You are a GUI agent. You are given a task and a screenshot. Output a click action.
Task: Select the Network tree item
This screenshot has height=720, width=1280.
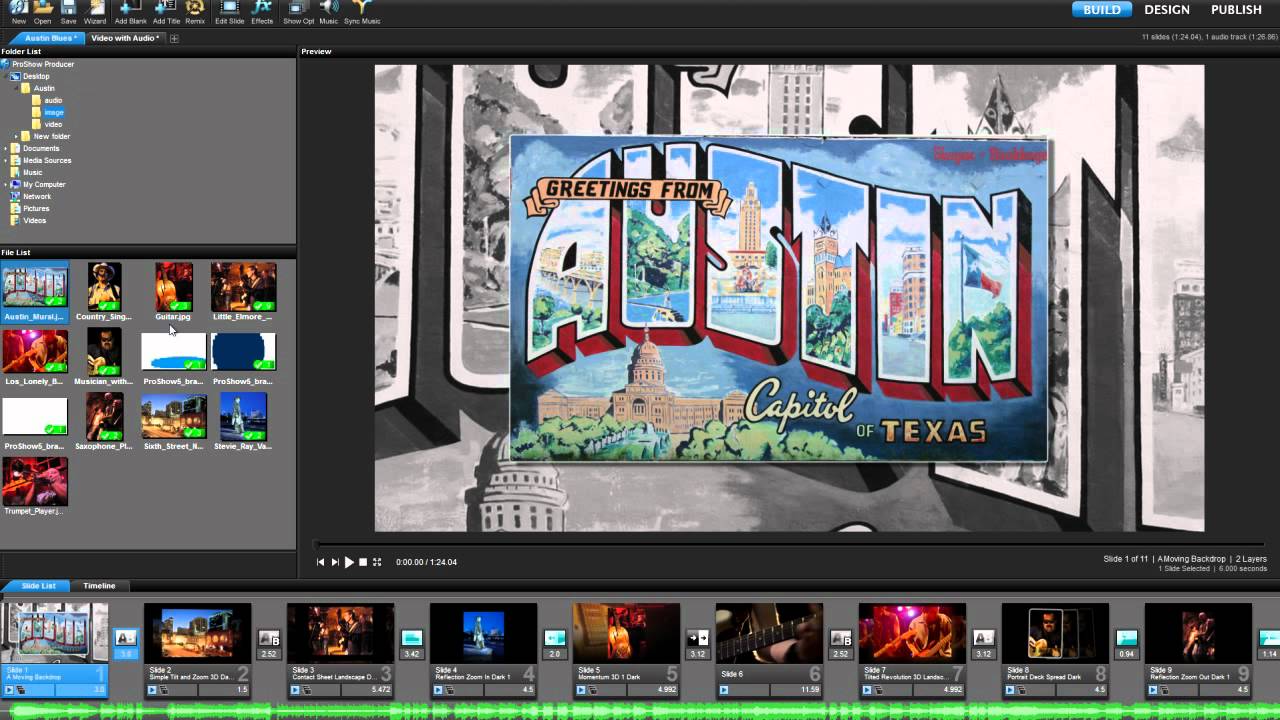(x=31, y=196)
